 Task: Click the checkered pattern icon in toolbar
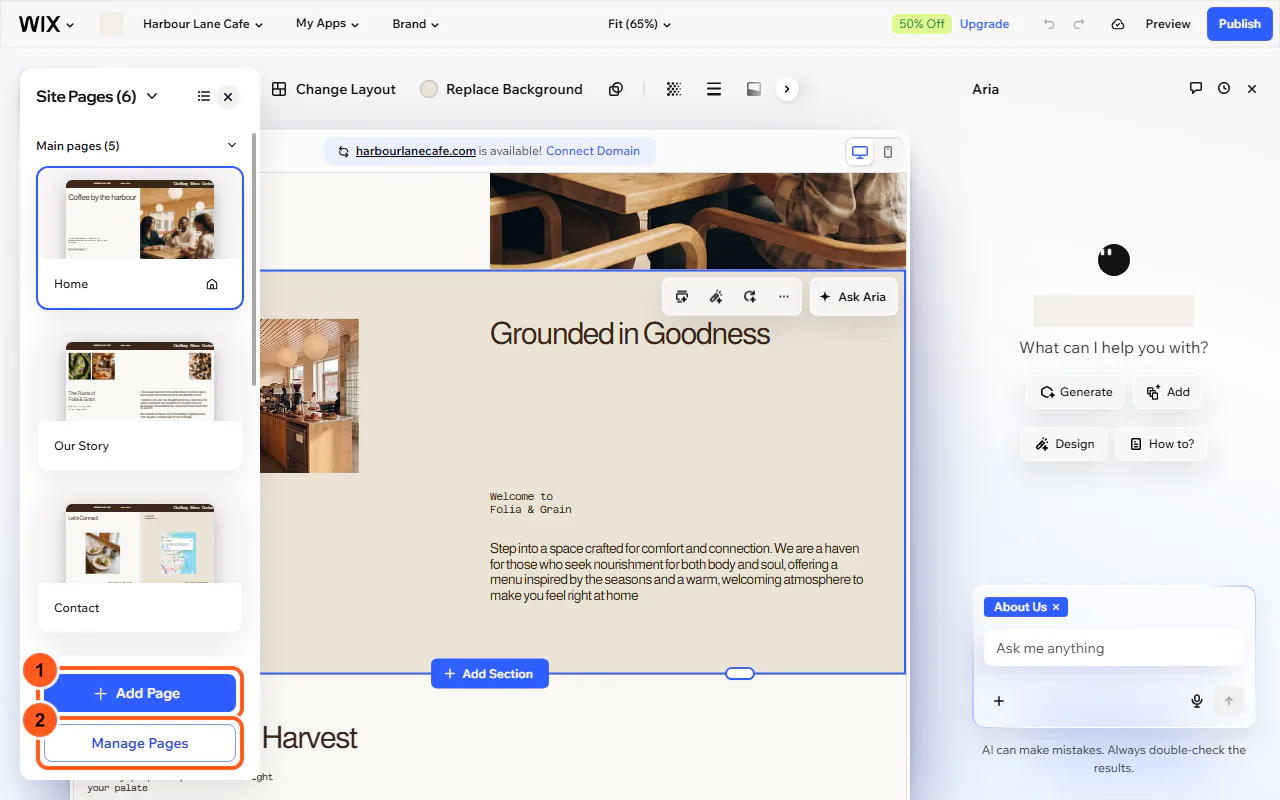coord(674,89)
